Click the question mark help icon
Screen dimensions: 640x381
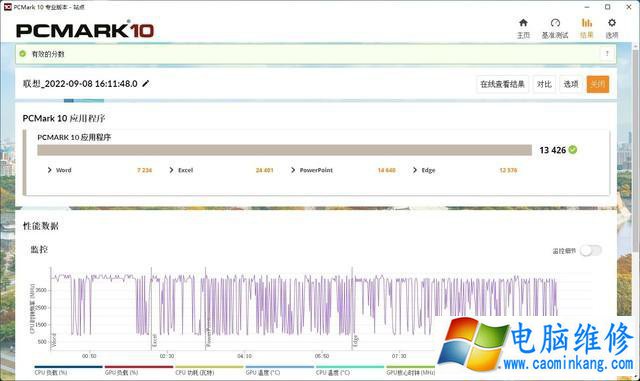[x=607, y=53]
